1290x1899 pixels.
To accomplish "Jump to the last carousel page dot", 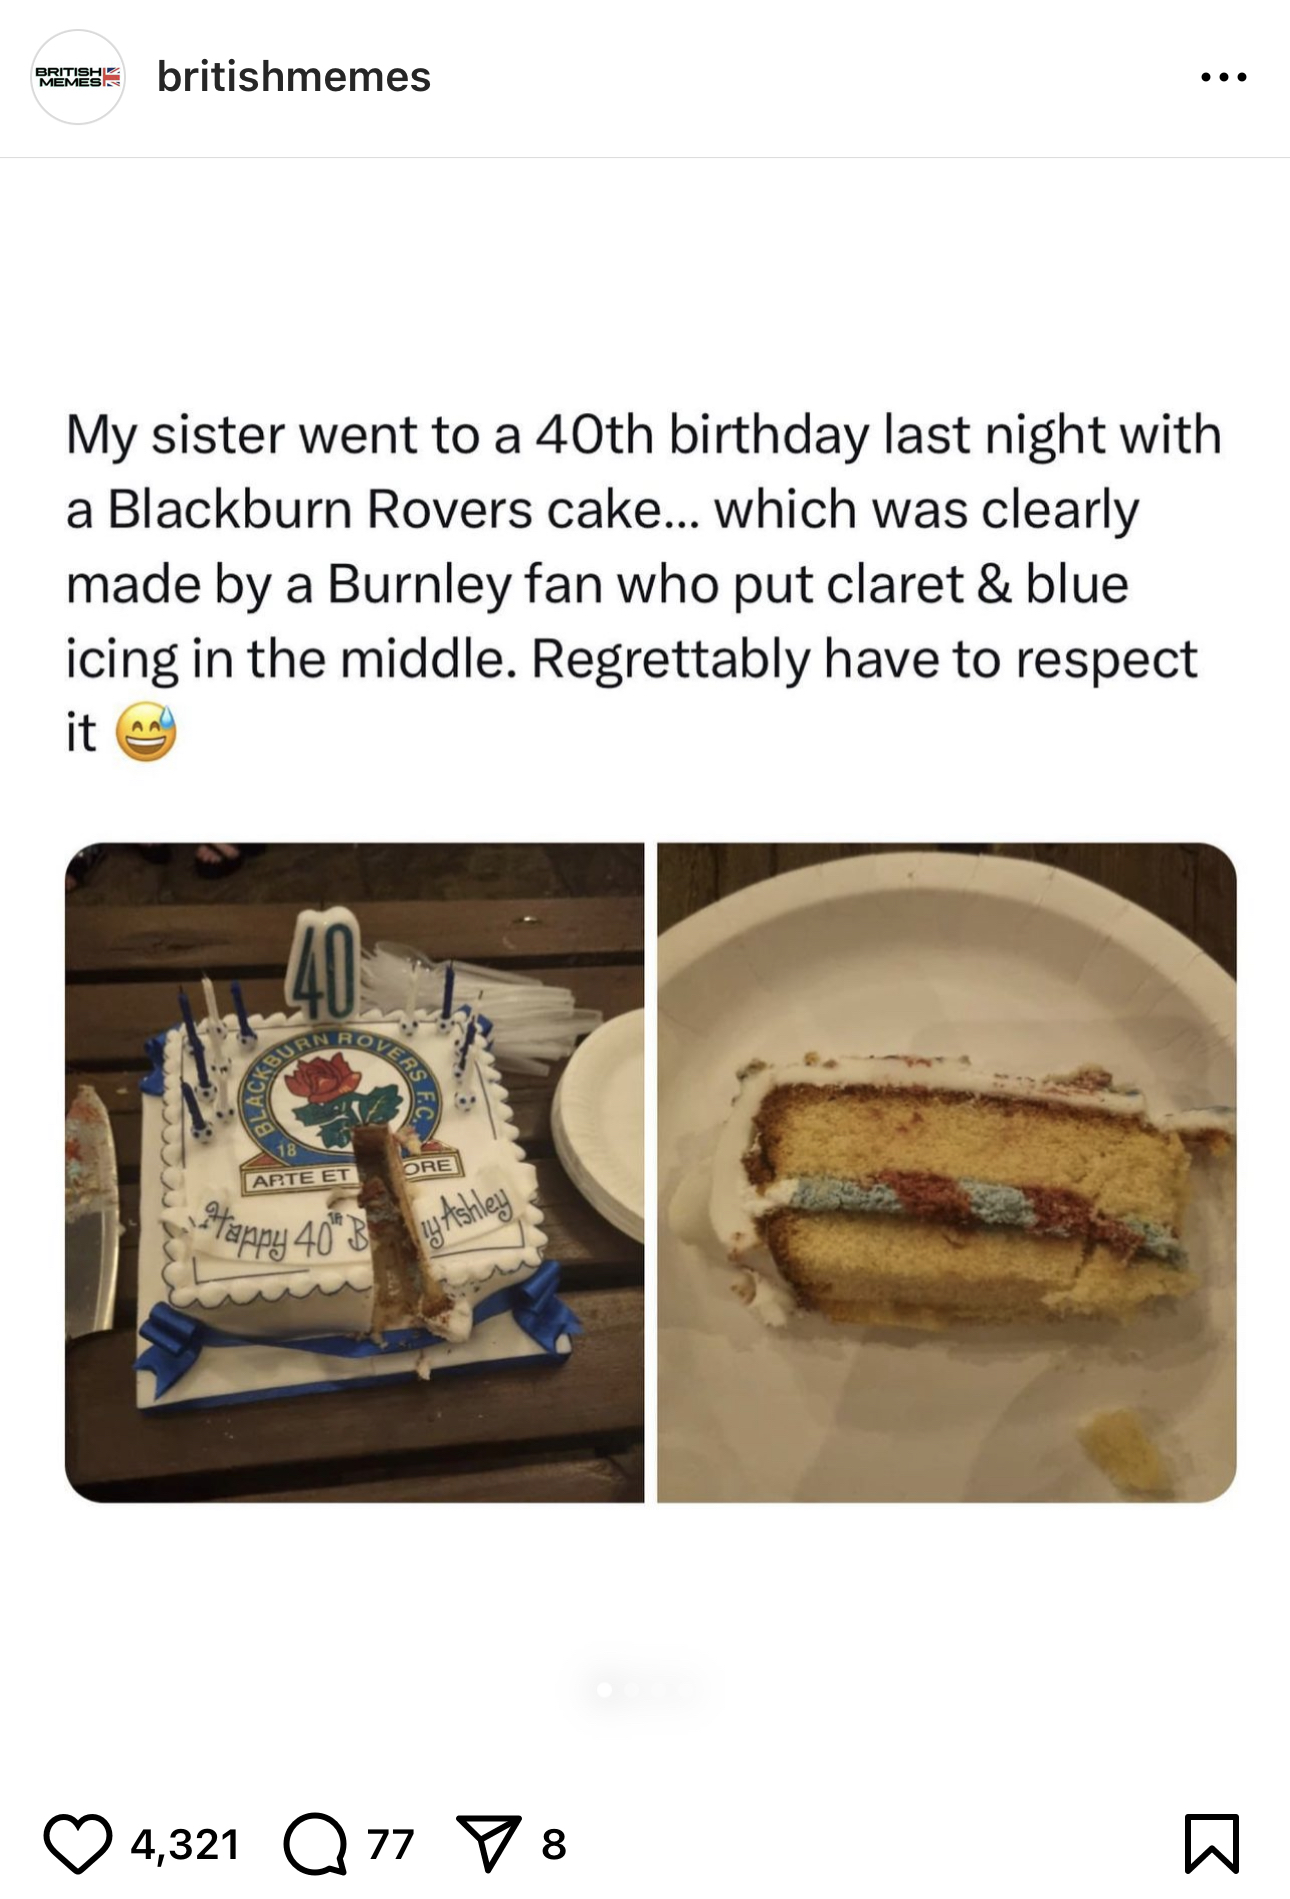I will pos(686,1689).
